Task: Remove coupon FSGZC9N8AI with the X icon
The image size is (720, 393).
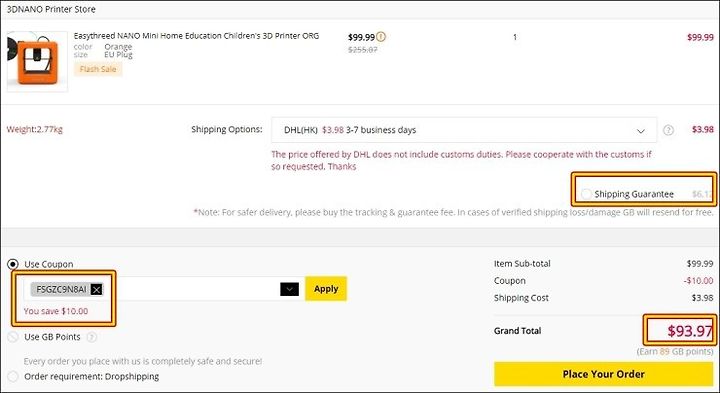Action: point(96,289)
